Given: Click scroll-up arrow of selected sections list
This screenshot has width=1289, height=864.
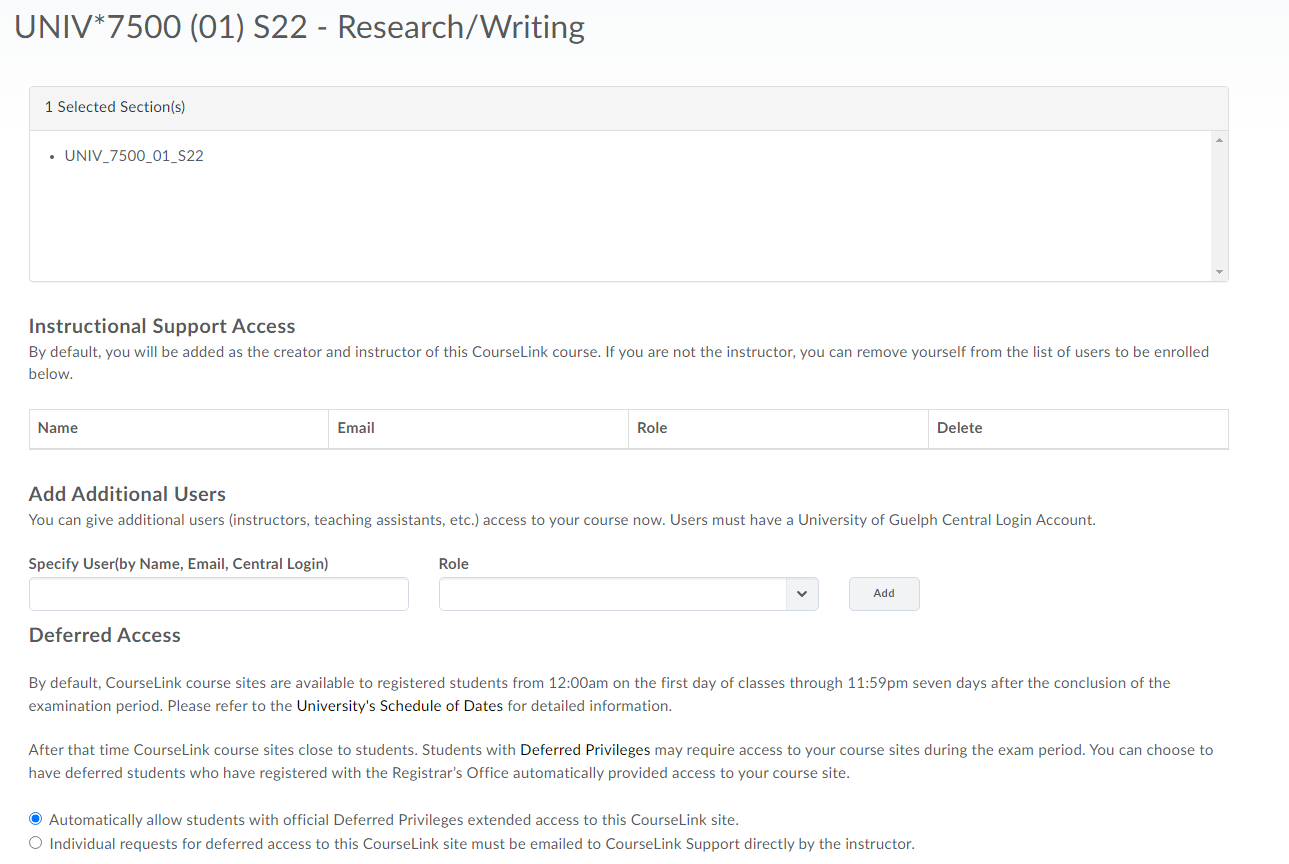Looking at the screenshot, I should (1218, 140).
